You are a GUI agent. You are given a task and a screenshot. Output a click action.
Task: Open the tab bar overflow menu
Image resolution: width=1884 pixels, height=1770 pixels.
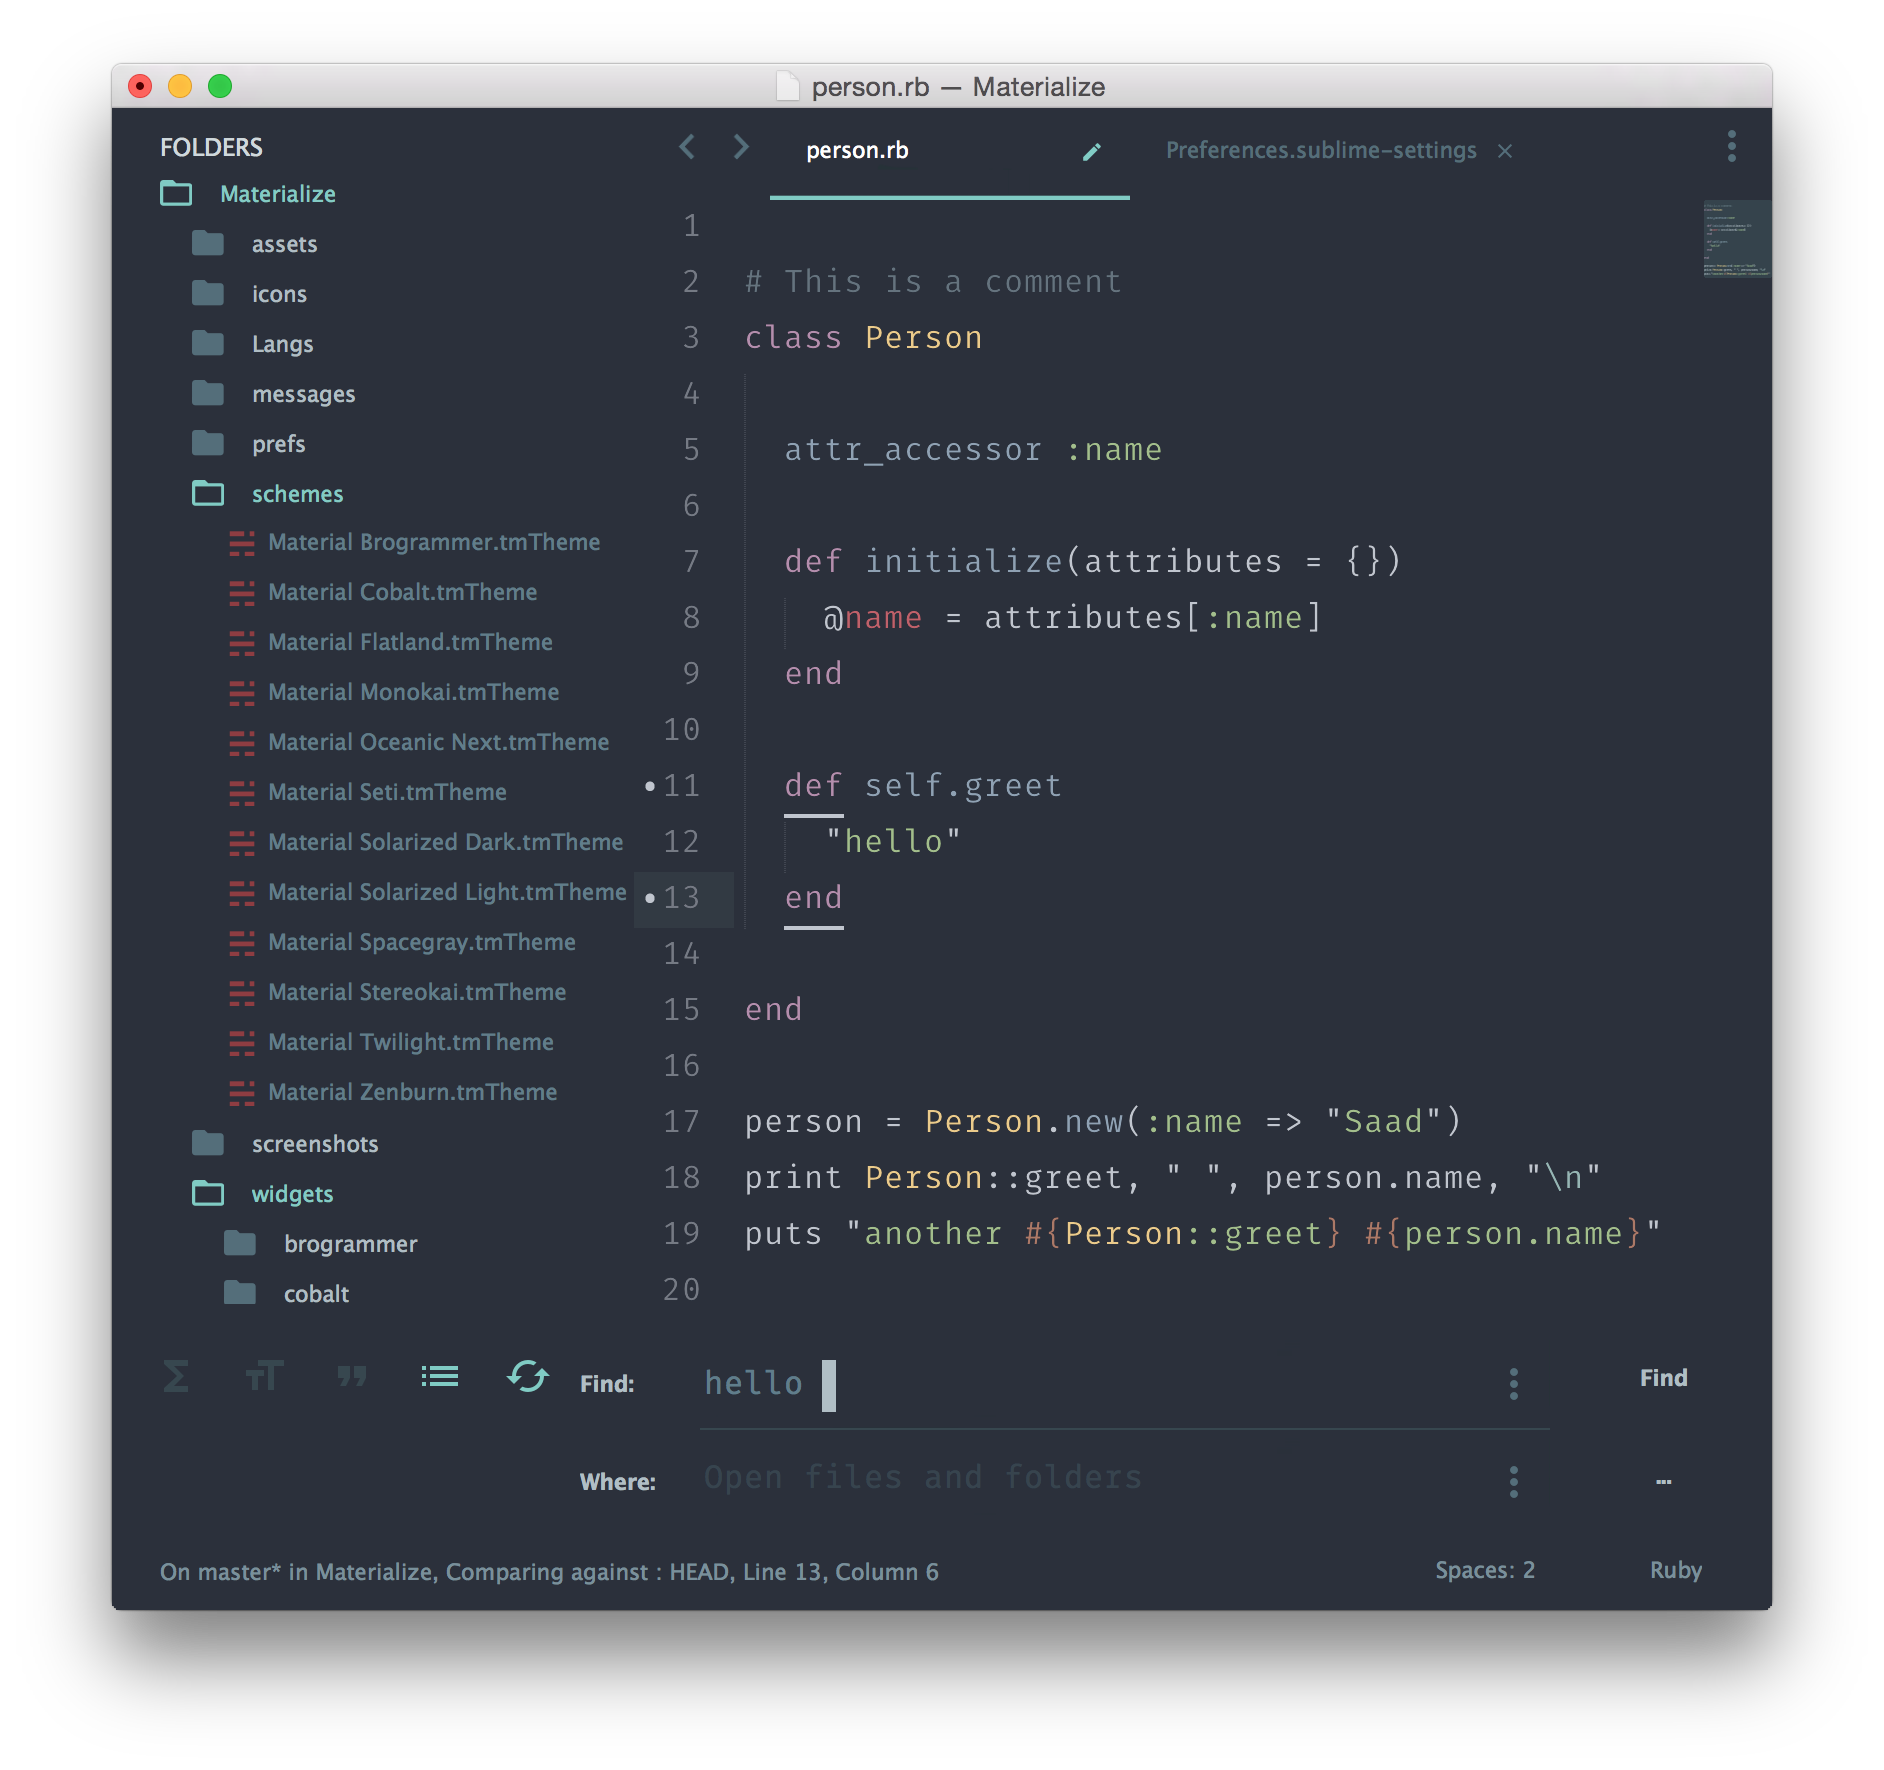click(x=1732, y=146)
